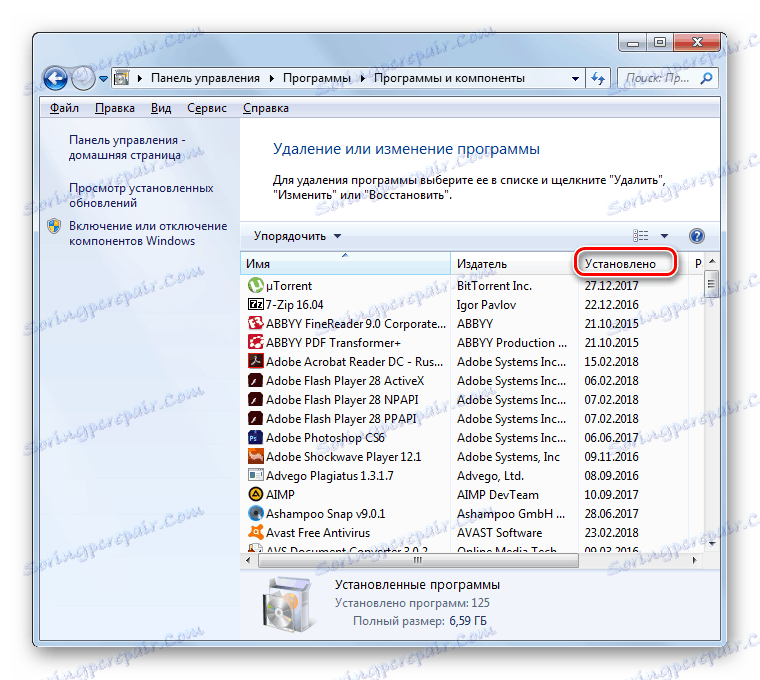Click the ABBYY FineReader 9.0 icon
The image size is (760, 680).
(255, 323)
